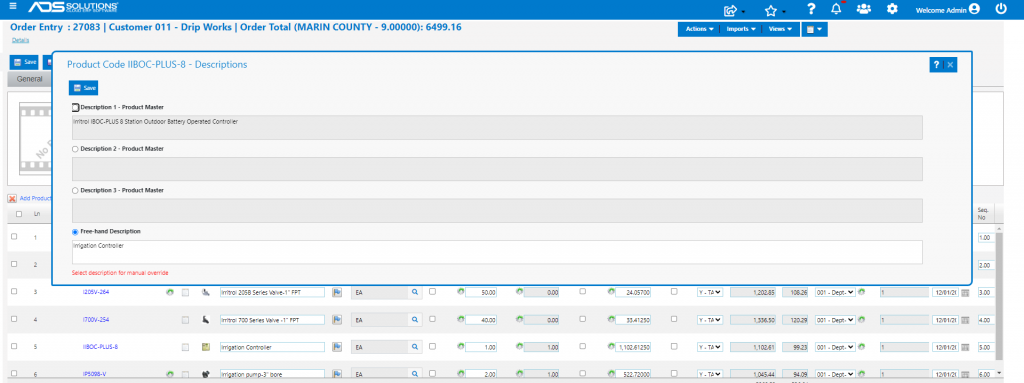Open the notifications bell icon
This screenshot has height=383, width=1024.
click(836, 9)
